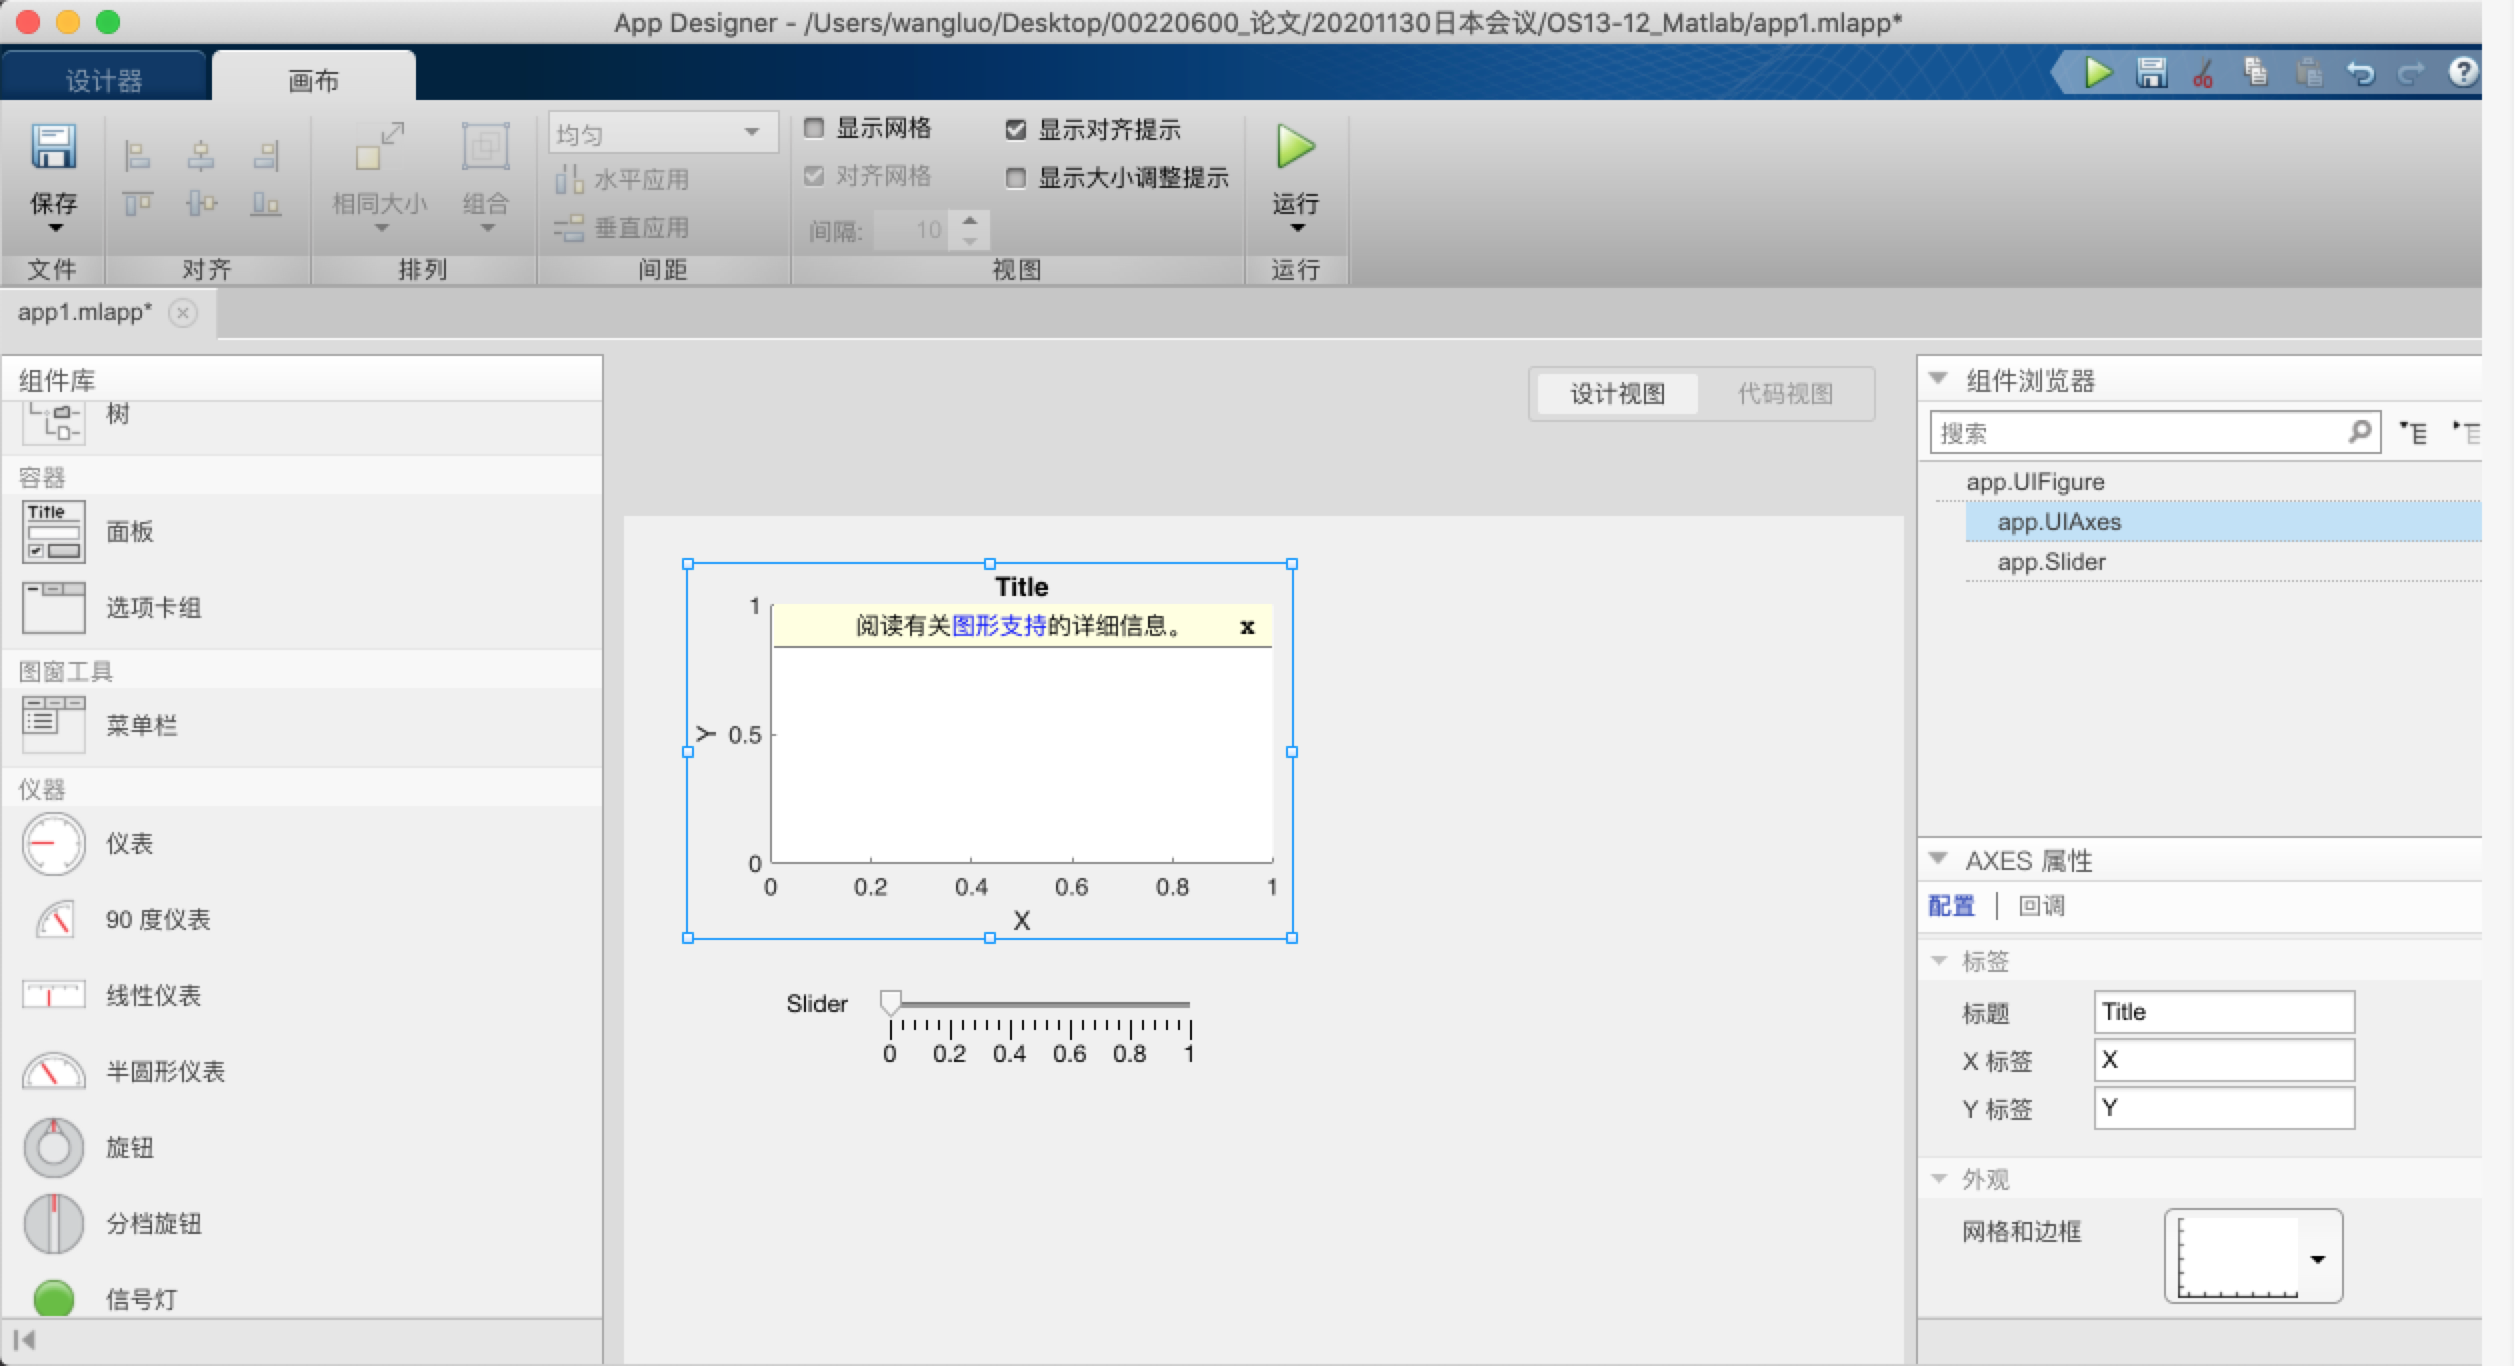Screen dimensions: 2520x1366
Task: Disable the 显示对齐提示 checkbox
Action: click(x=1017, y=128)
